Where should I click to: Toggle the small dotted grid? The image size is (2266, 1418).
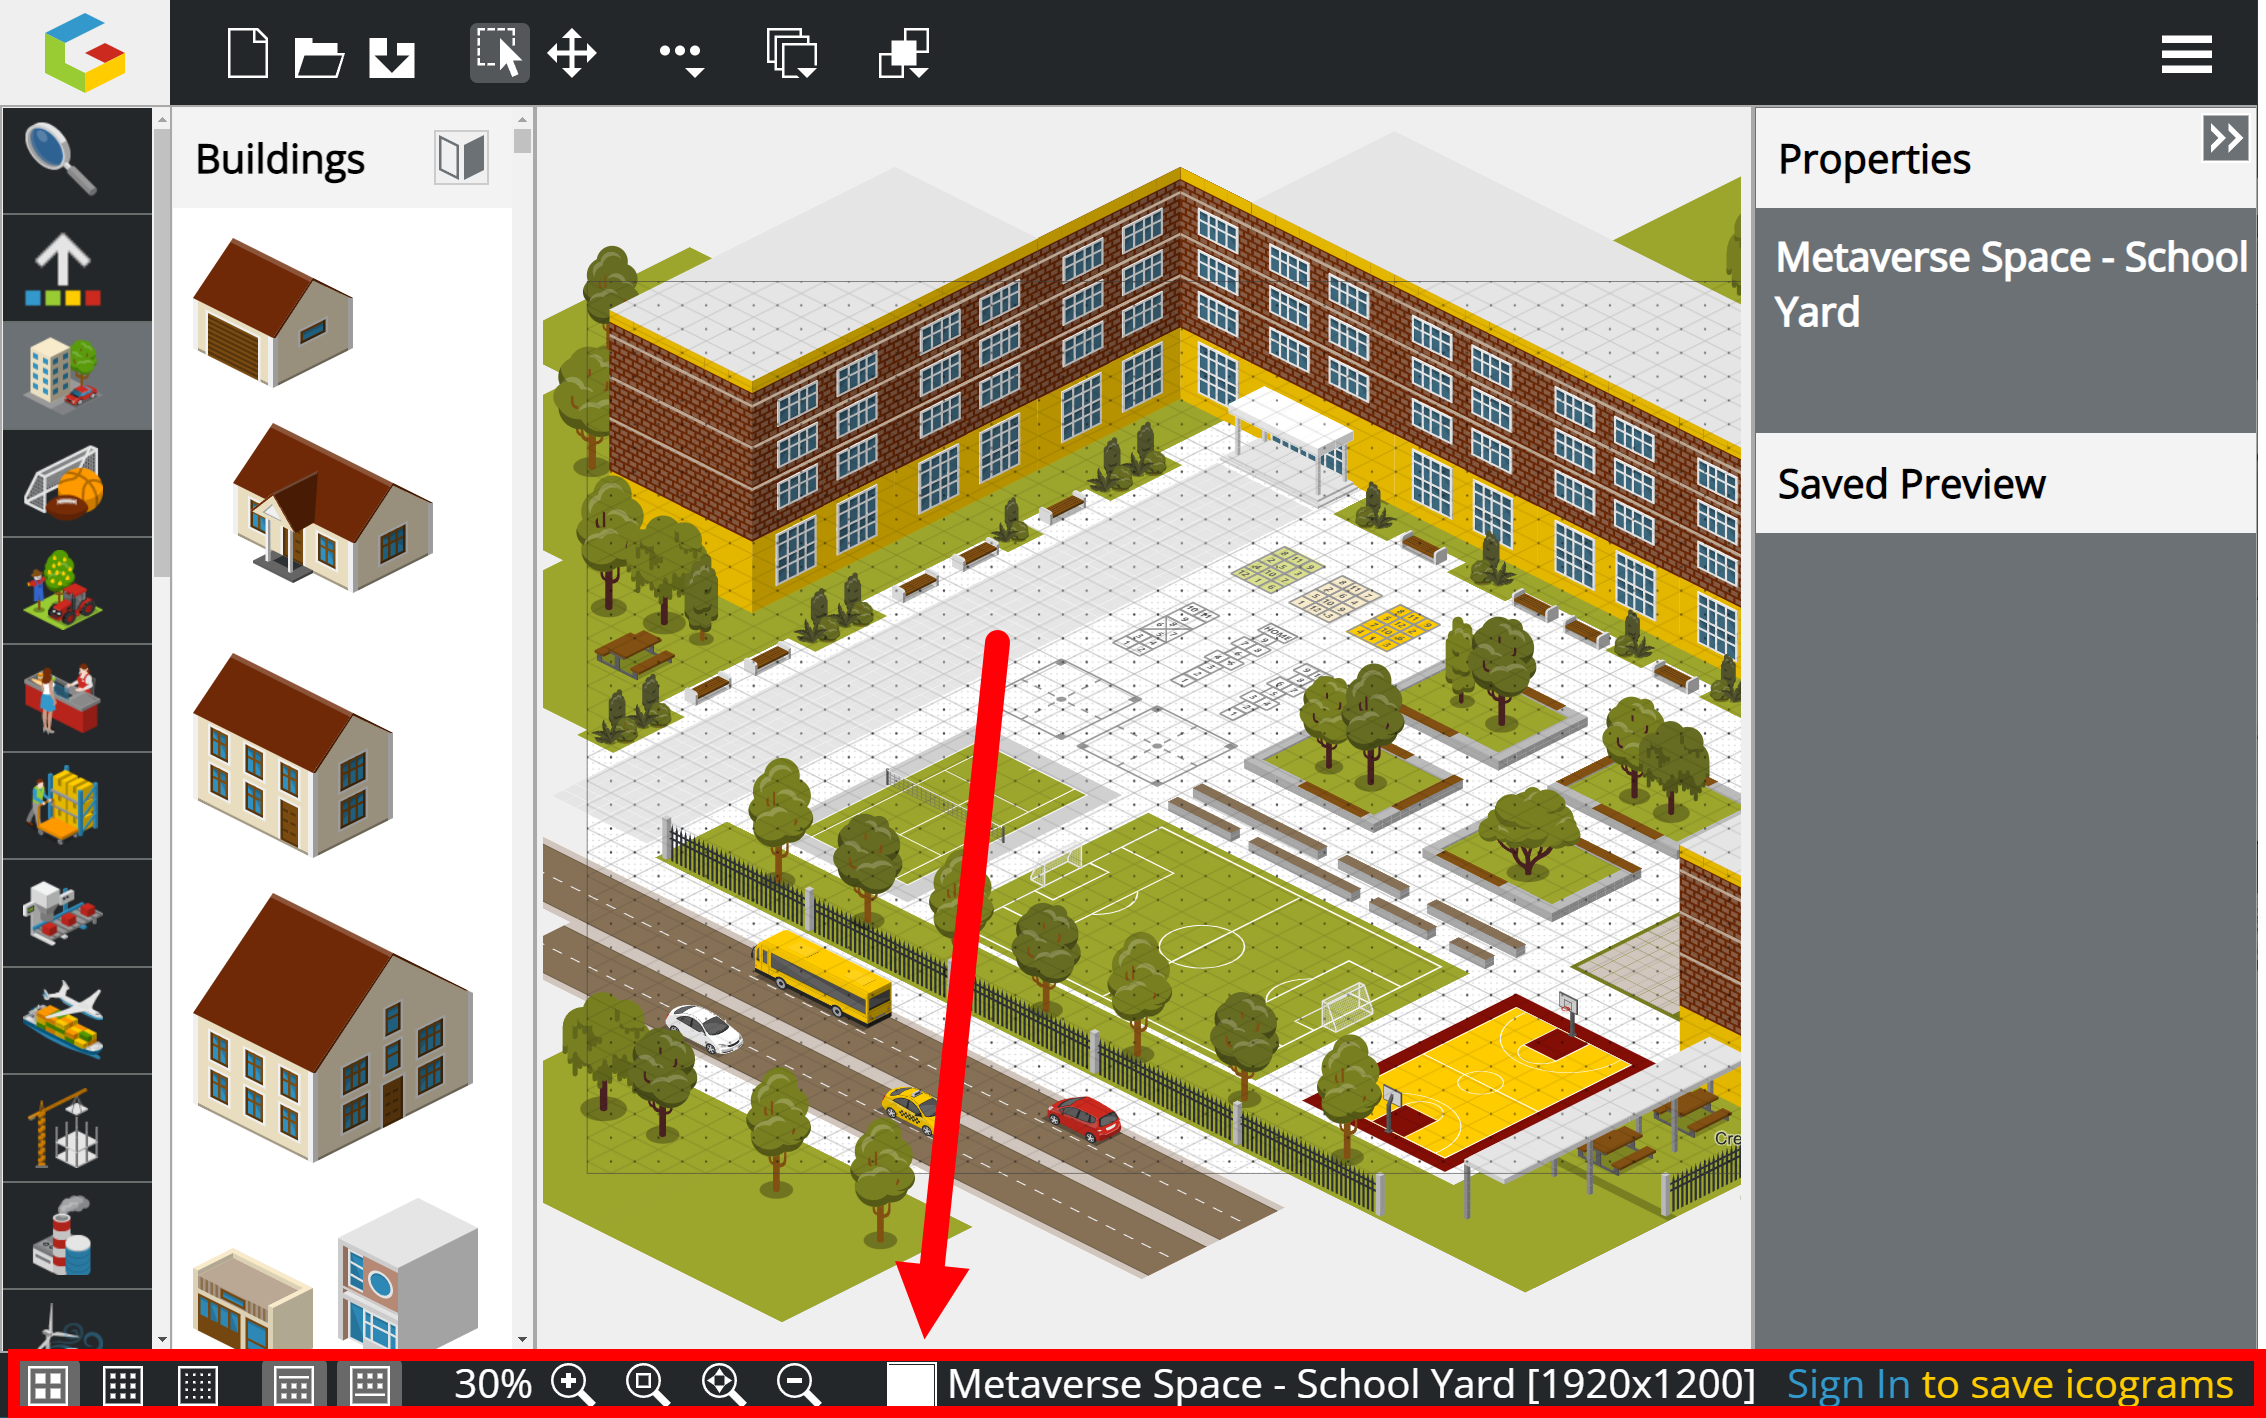(x=198, y=1385)
